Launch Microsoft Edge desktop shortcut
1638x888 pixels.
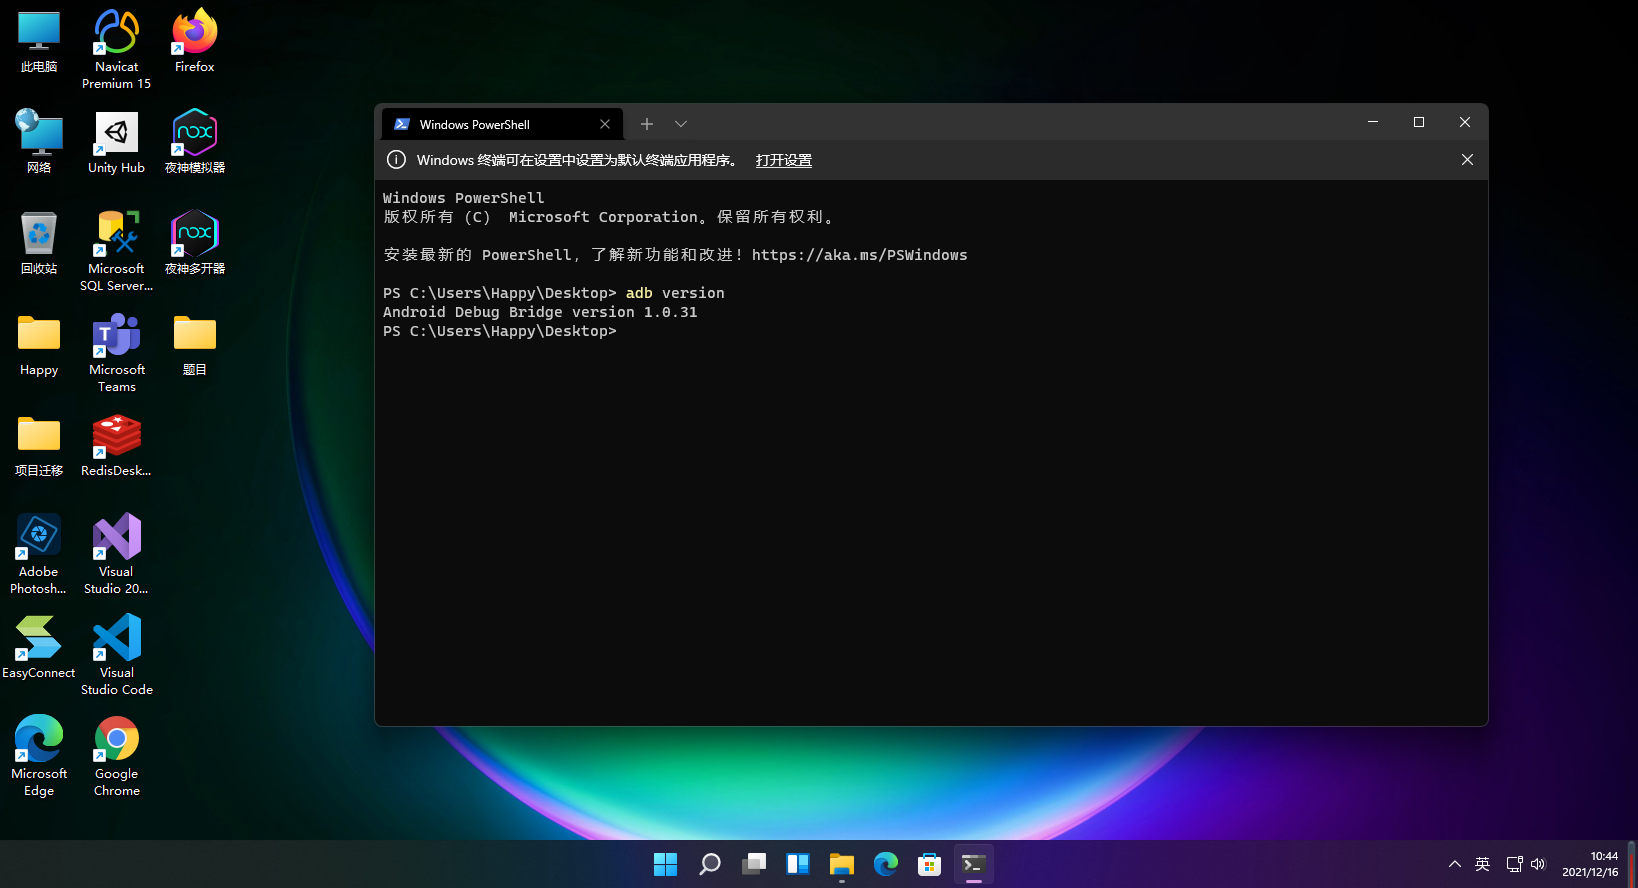[39, 756]
